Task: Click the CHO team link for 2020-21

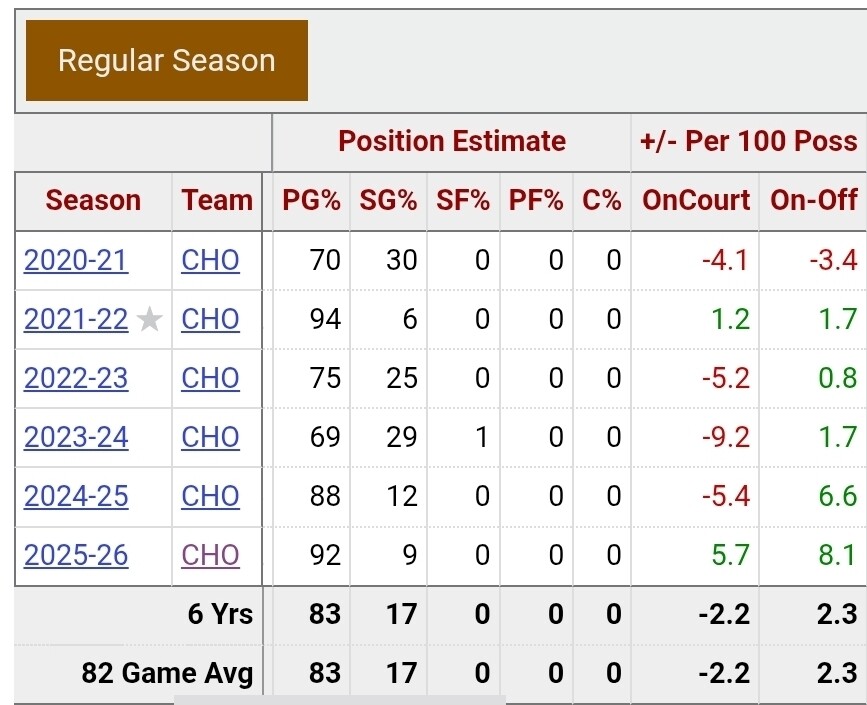Action: coord(210,261)
